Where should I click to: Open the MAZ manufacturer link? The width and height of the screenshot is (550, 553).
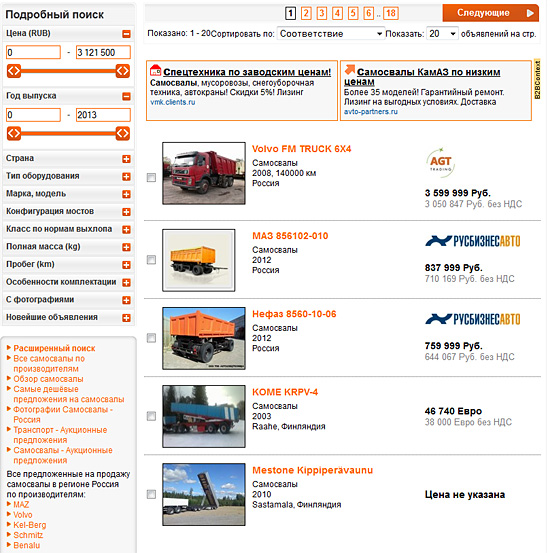(x=21, y=505)
